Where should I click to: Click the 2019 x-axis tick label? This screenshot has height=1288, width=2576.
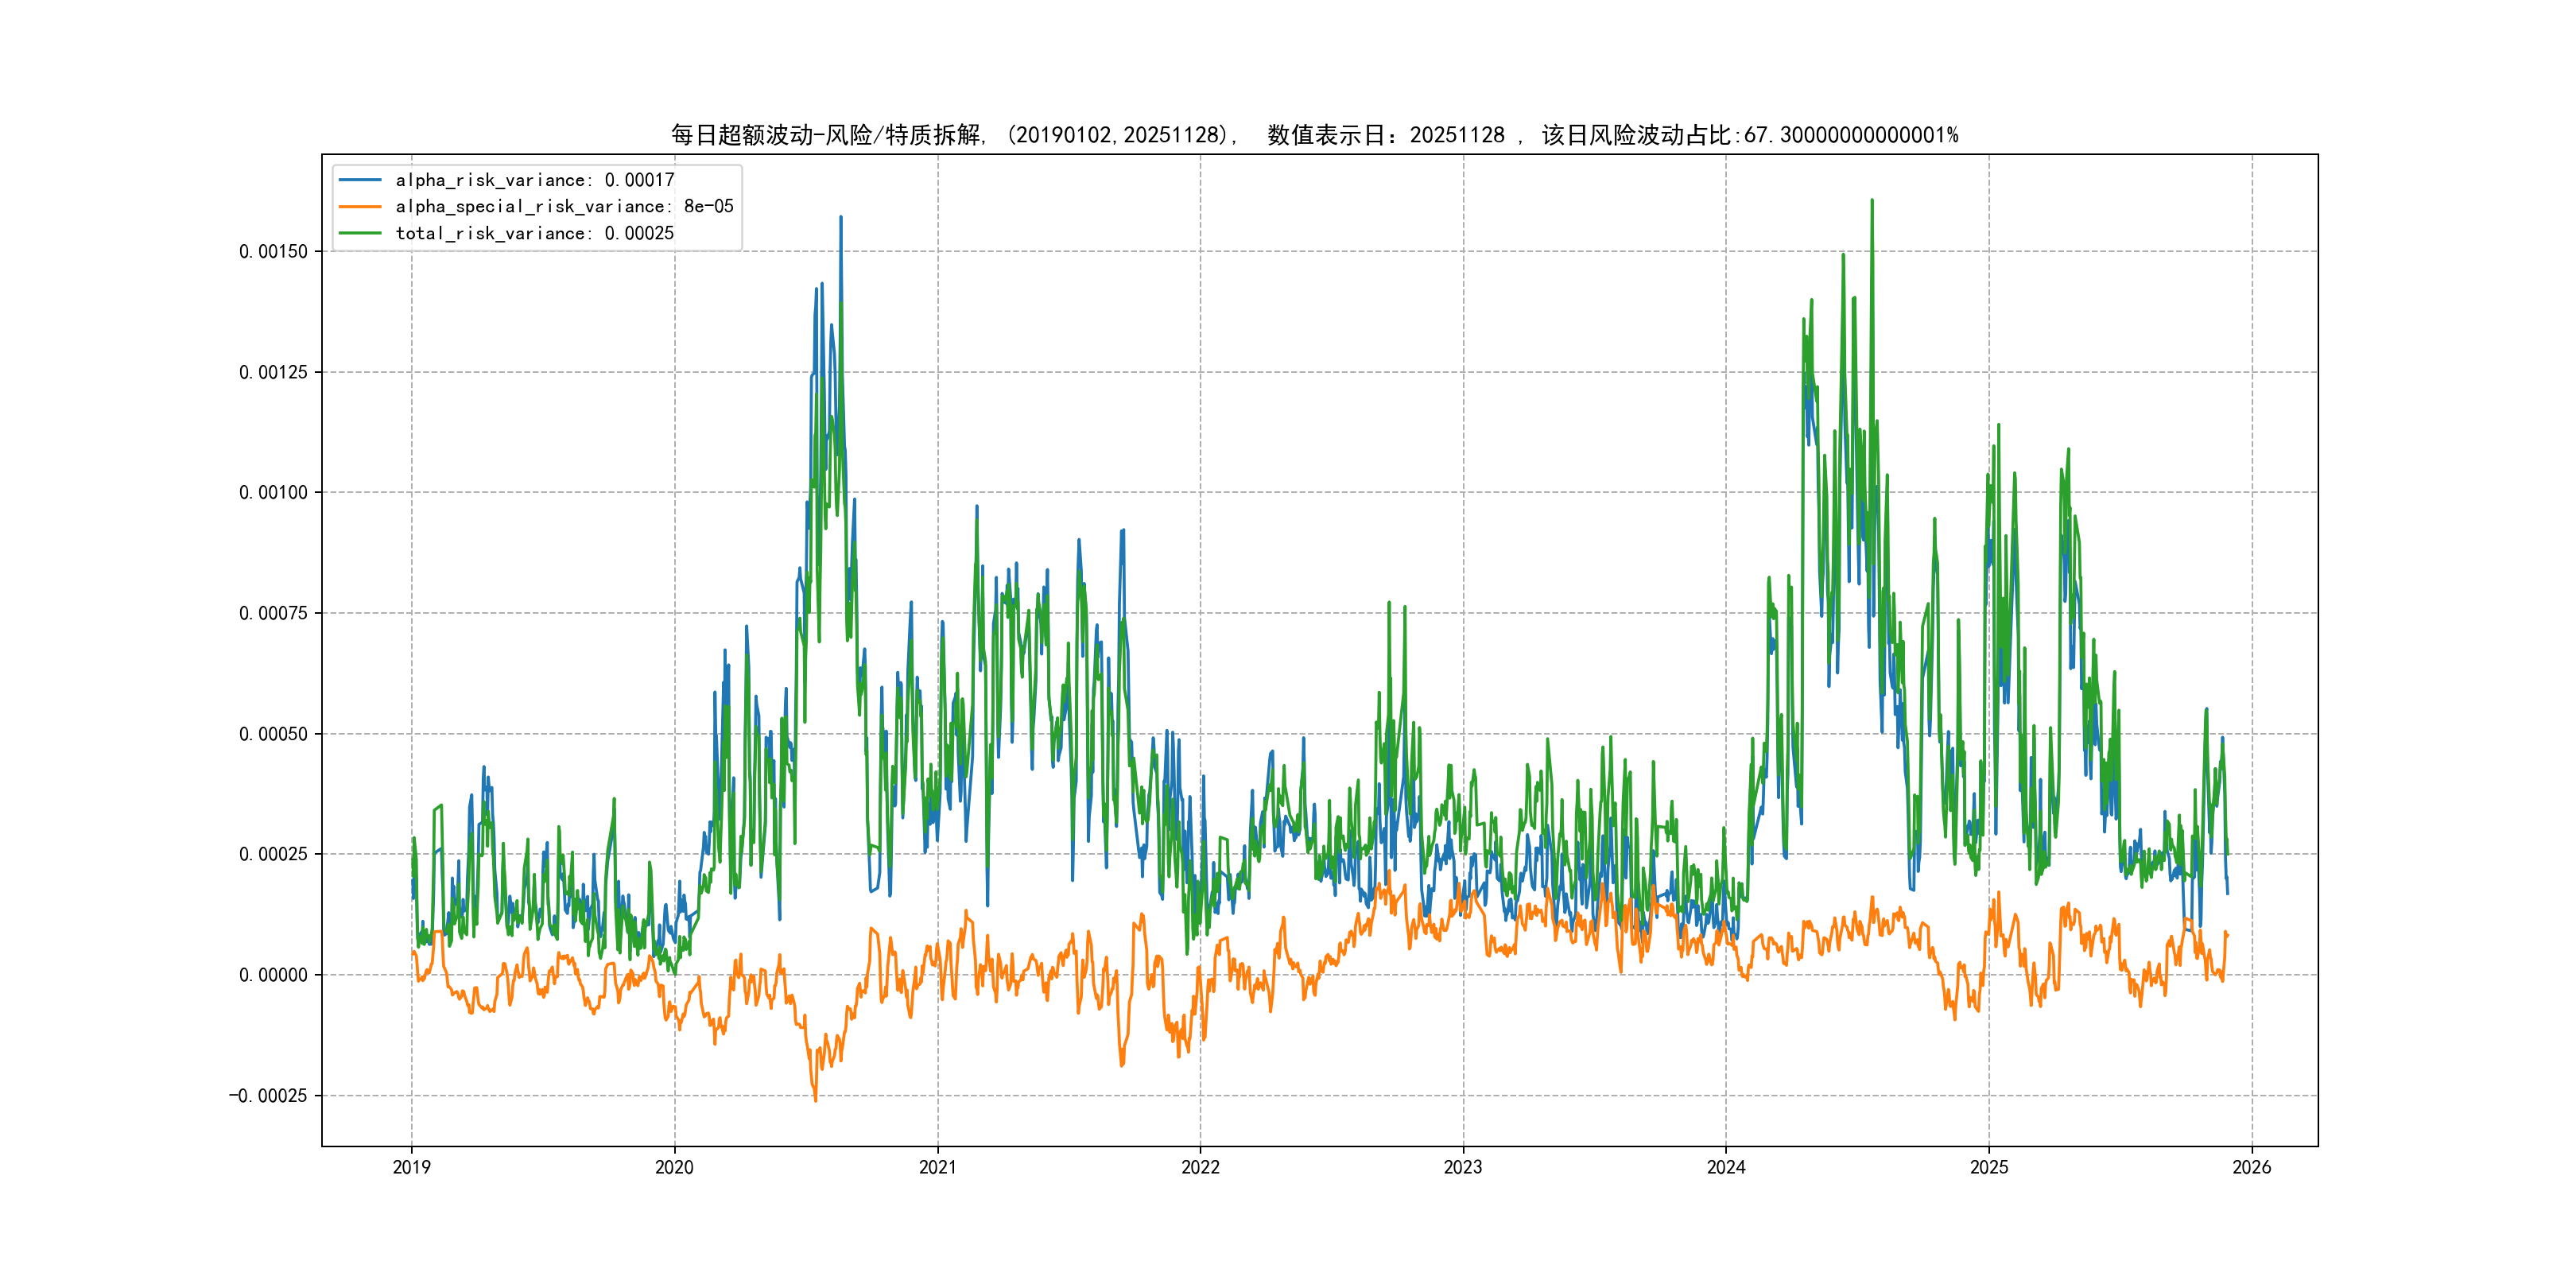tap(411, 1167)
